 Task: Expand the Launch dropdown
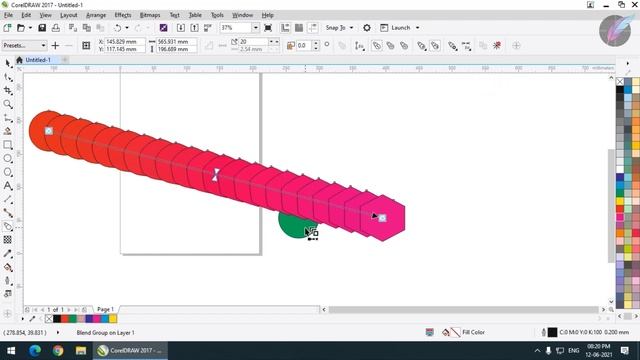click(x=418, y=28)
